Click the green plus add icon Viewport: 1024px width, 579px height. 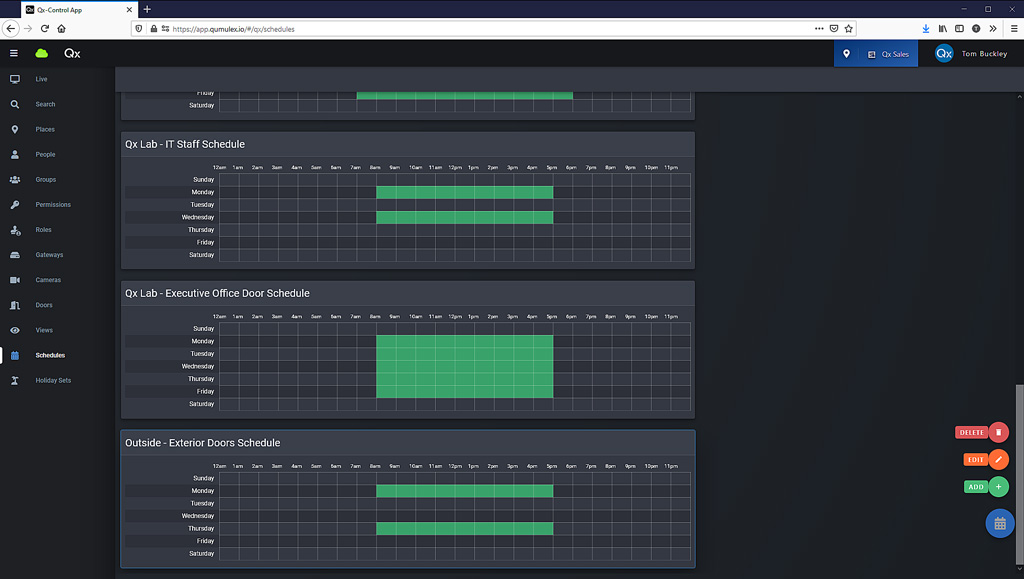(999, 487)
